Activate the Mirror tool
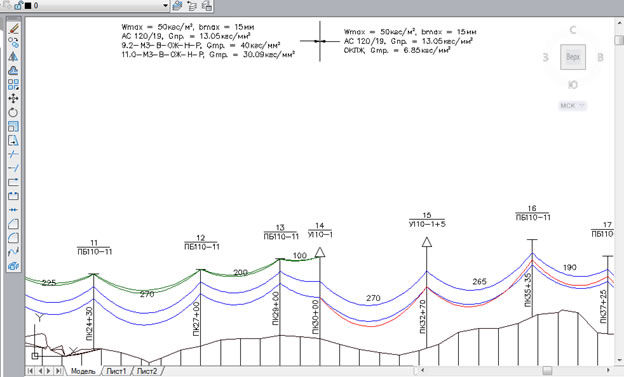Viewport: 624px width, 377px height. [x=13, y=57]
